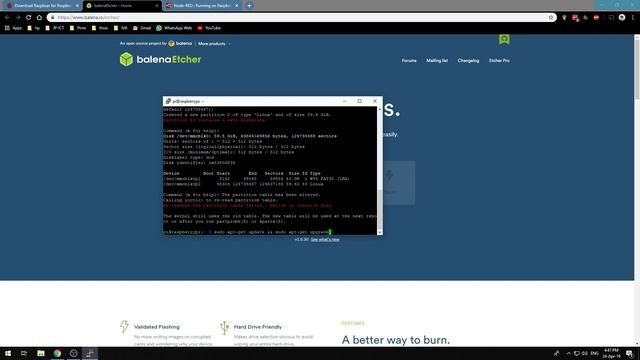The image size is (640, 360).
Task: Go back using the browser back arrow
Action: click(7, 18)
